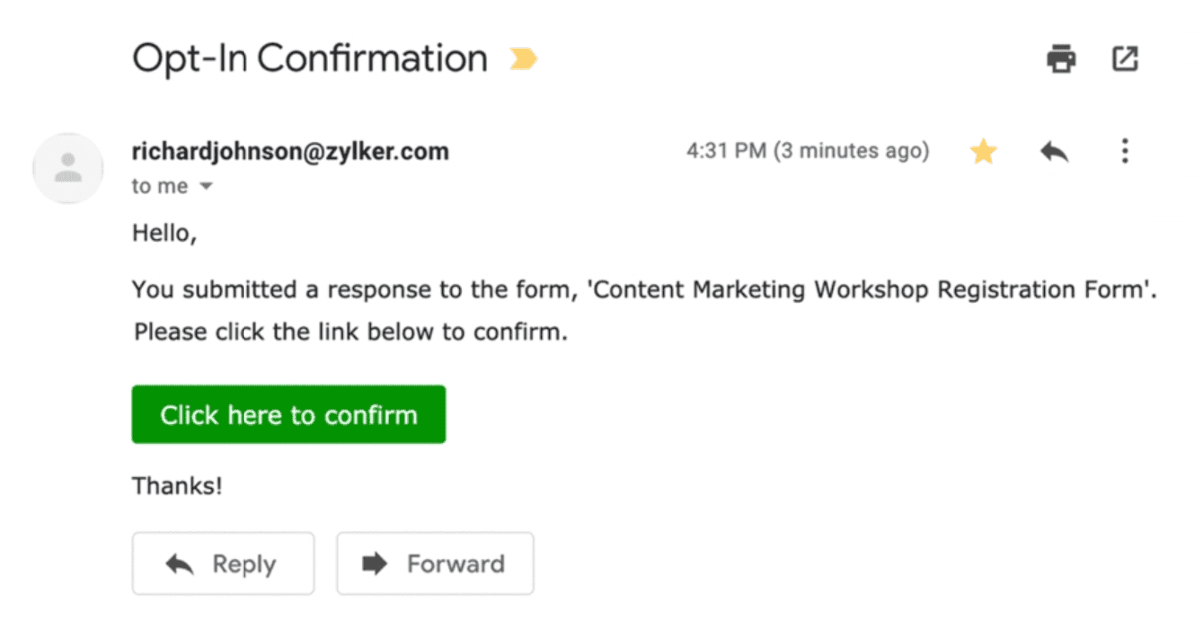Screen dimensions: 1199x639
Task: Click the reply arrow icon near timestamp
Action: (1054, 152)
